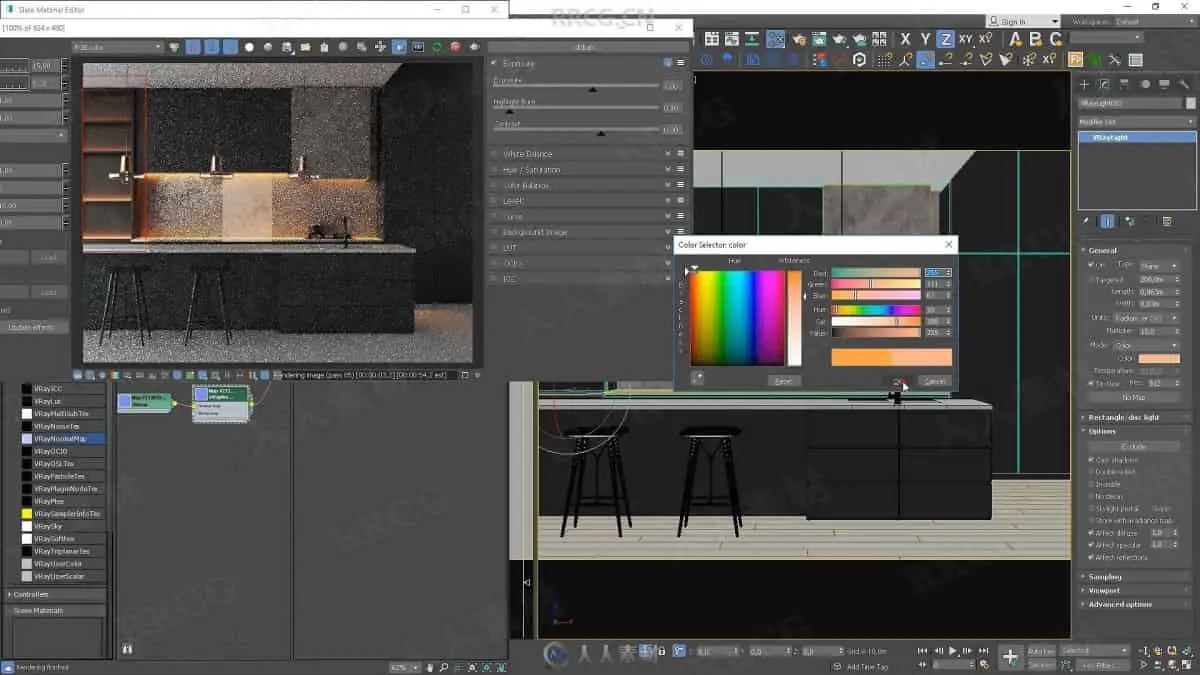Click the XY plane constraint button
The width and height of the screenshot is (1200, 675).
pyautogui.click(x=965, y=39)
